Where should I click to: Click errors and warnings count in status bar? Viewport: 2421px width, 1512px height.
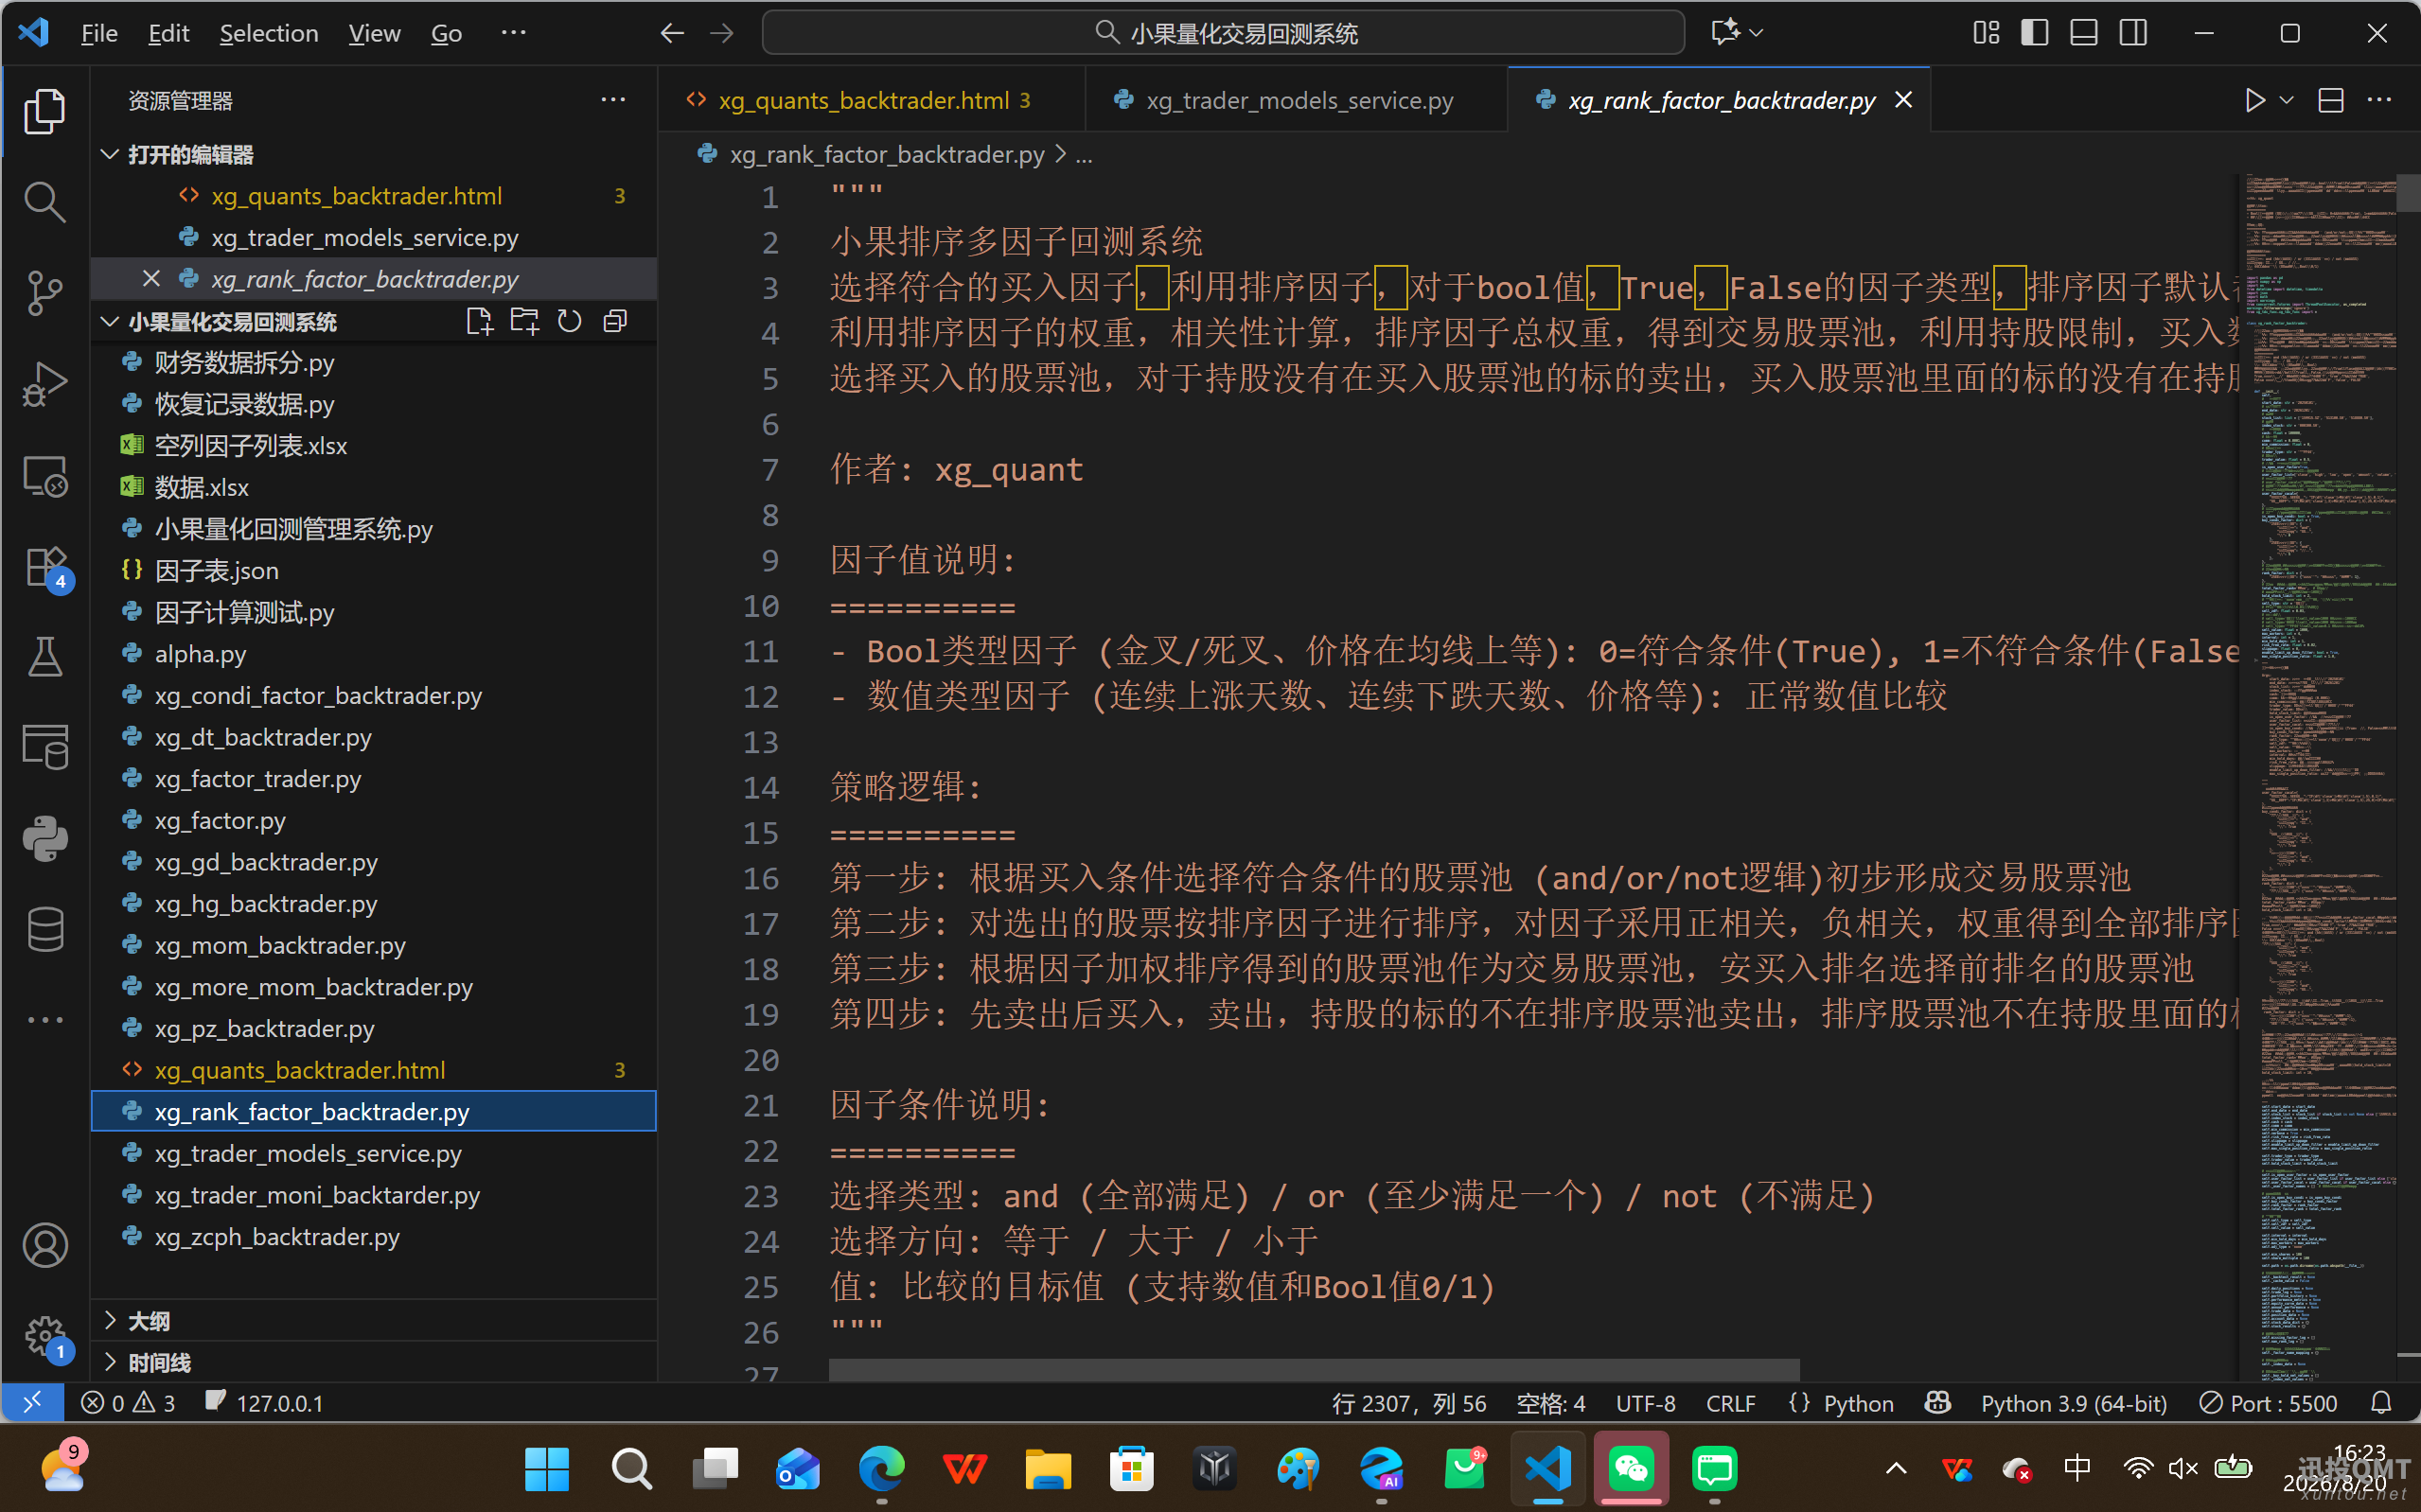point(129,1402)
